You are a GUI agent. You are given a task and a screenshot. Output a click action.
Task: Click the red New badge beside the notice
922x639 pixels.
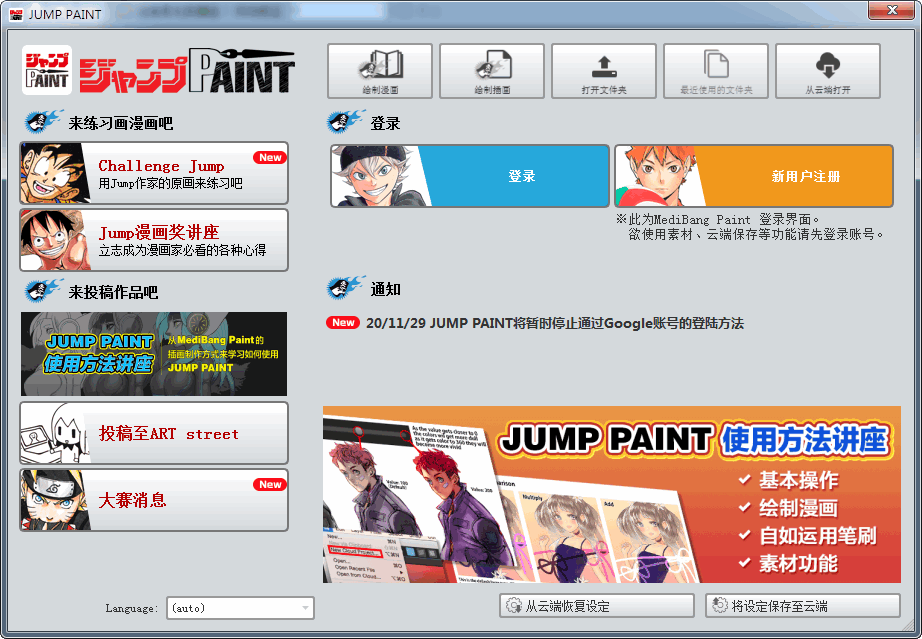(x=343, y=323)
